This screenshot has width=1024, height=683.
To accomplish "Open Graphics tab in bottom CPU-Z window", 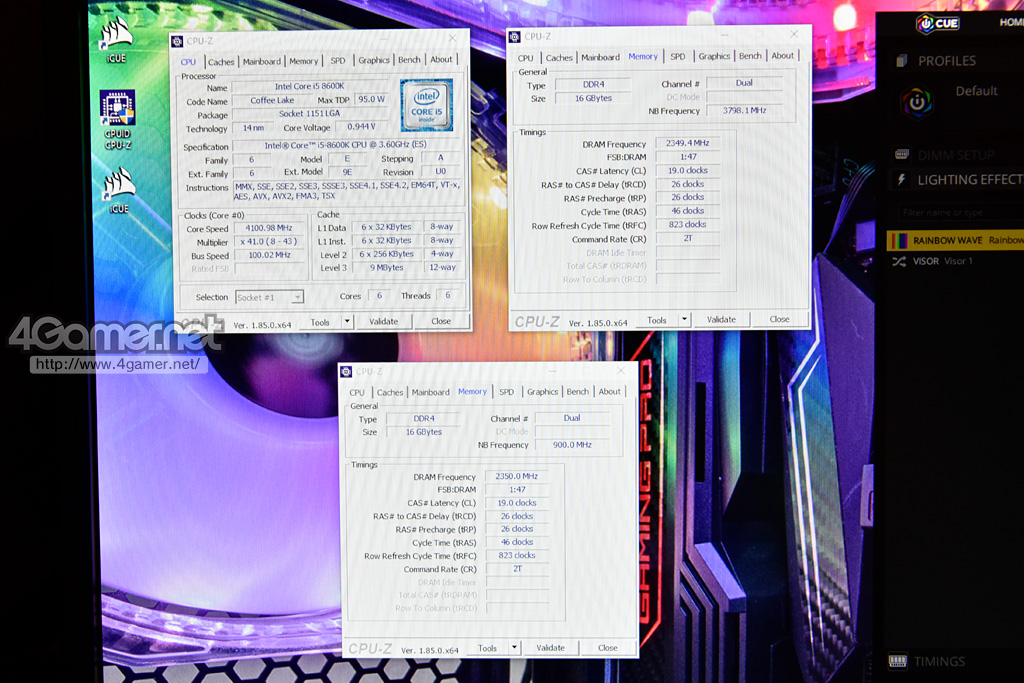I will click(542, 392).
